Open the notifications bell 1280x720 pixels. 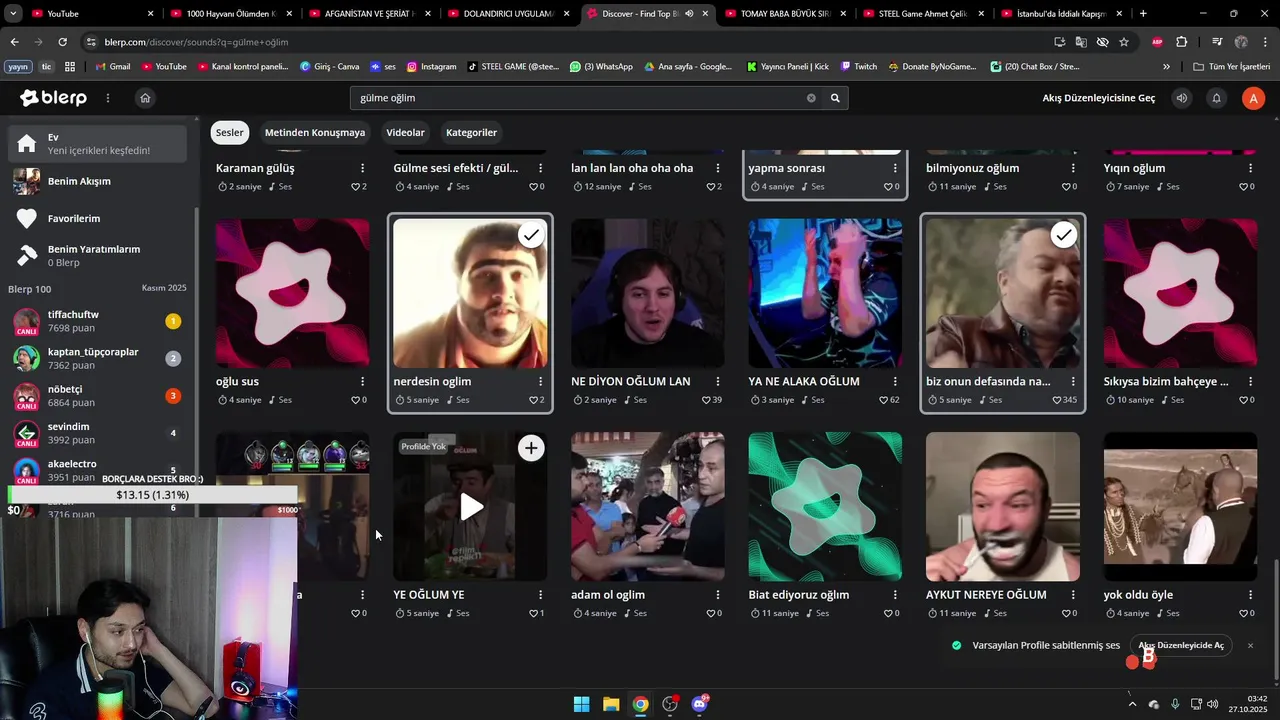[1217, 98]
